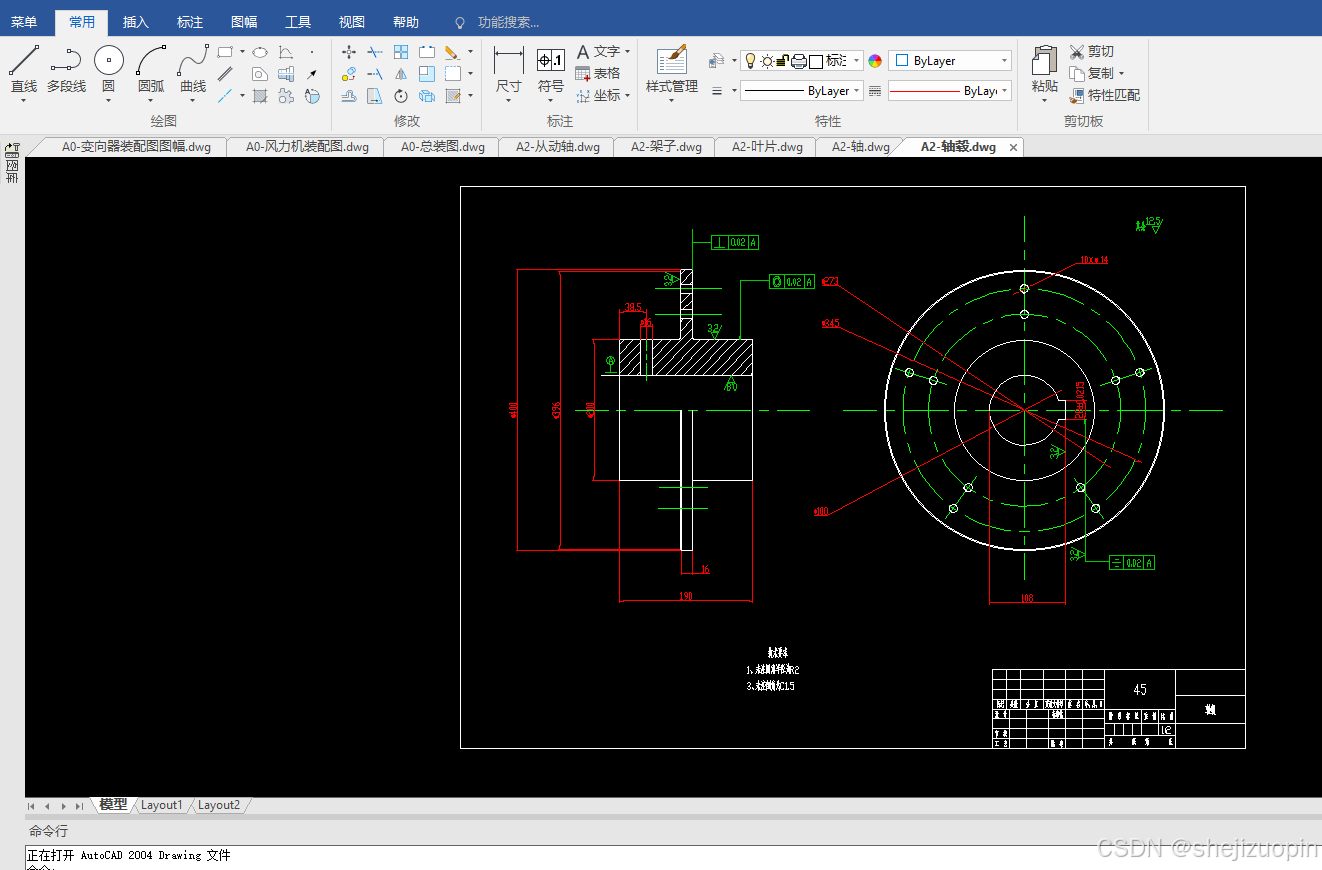Switch to the 插入 ribbon tab
This screenshot has height=870, width=1322.
pos(135,22)
